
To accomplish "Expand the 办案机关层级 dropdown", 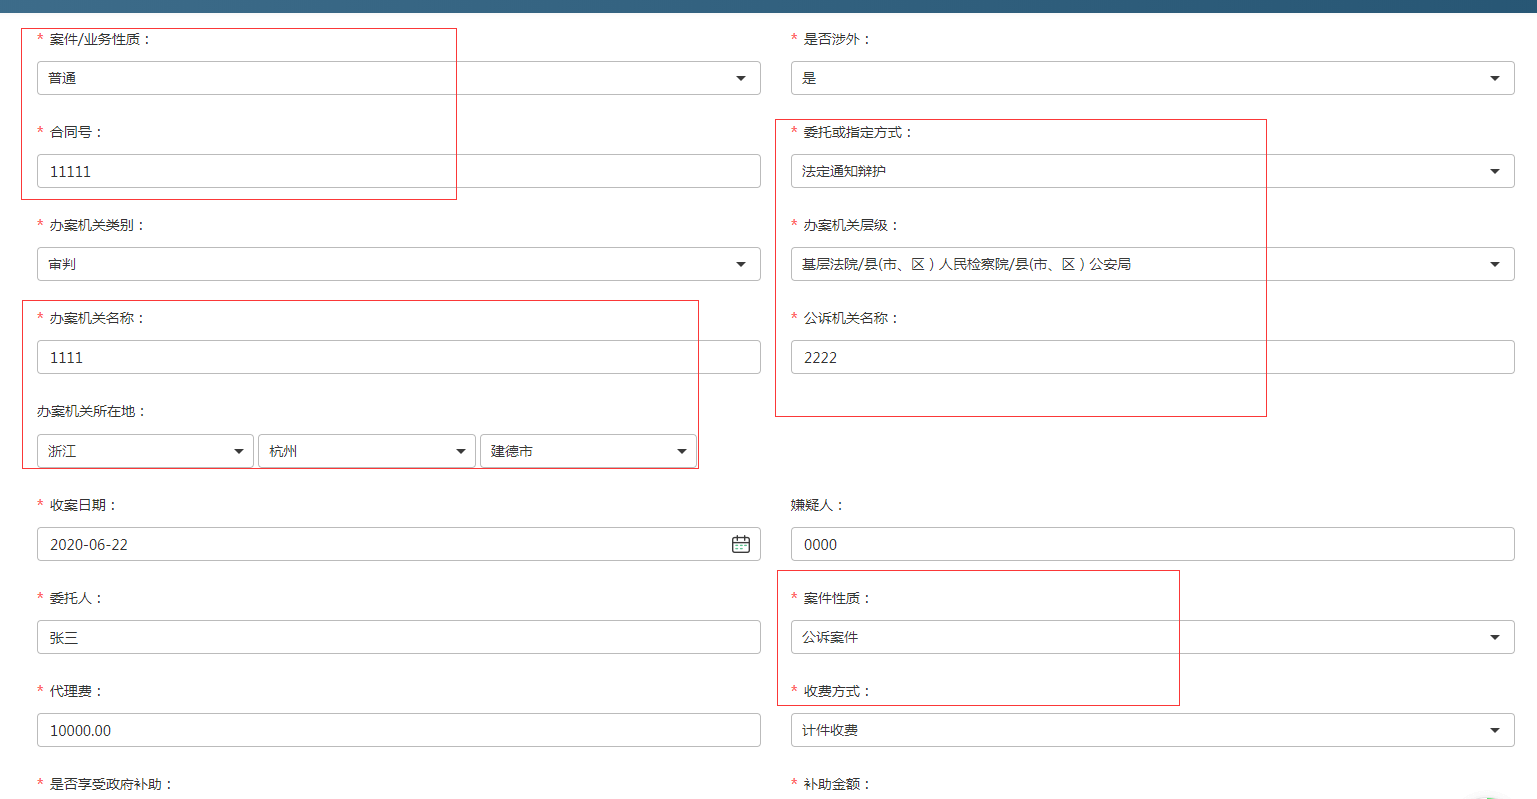I will pos(1152,264).
